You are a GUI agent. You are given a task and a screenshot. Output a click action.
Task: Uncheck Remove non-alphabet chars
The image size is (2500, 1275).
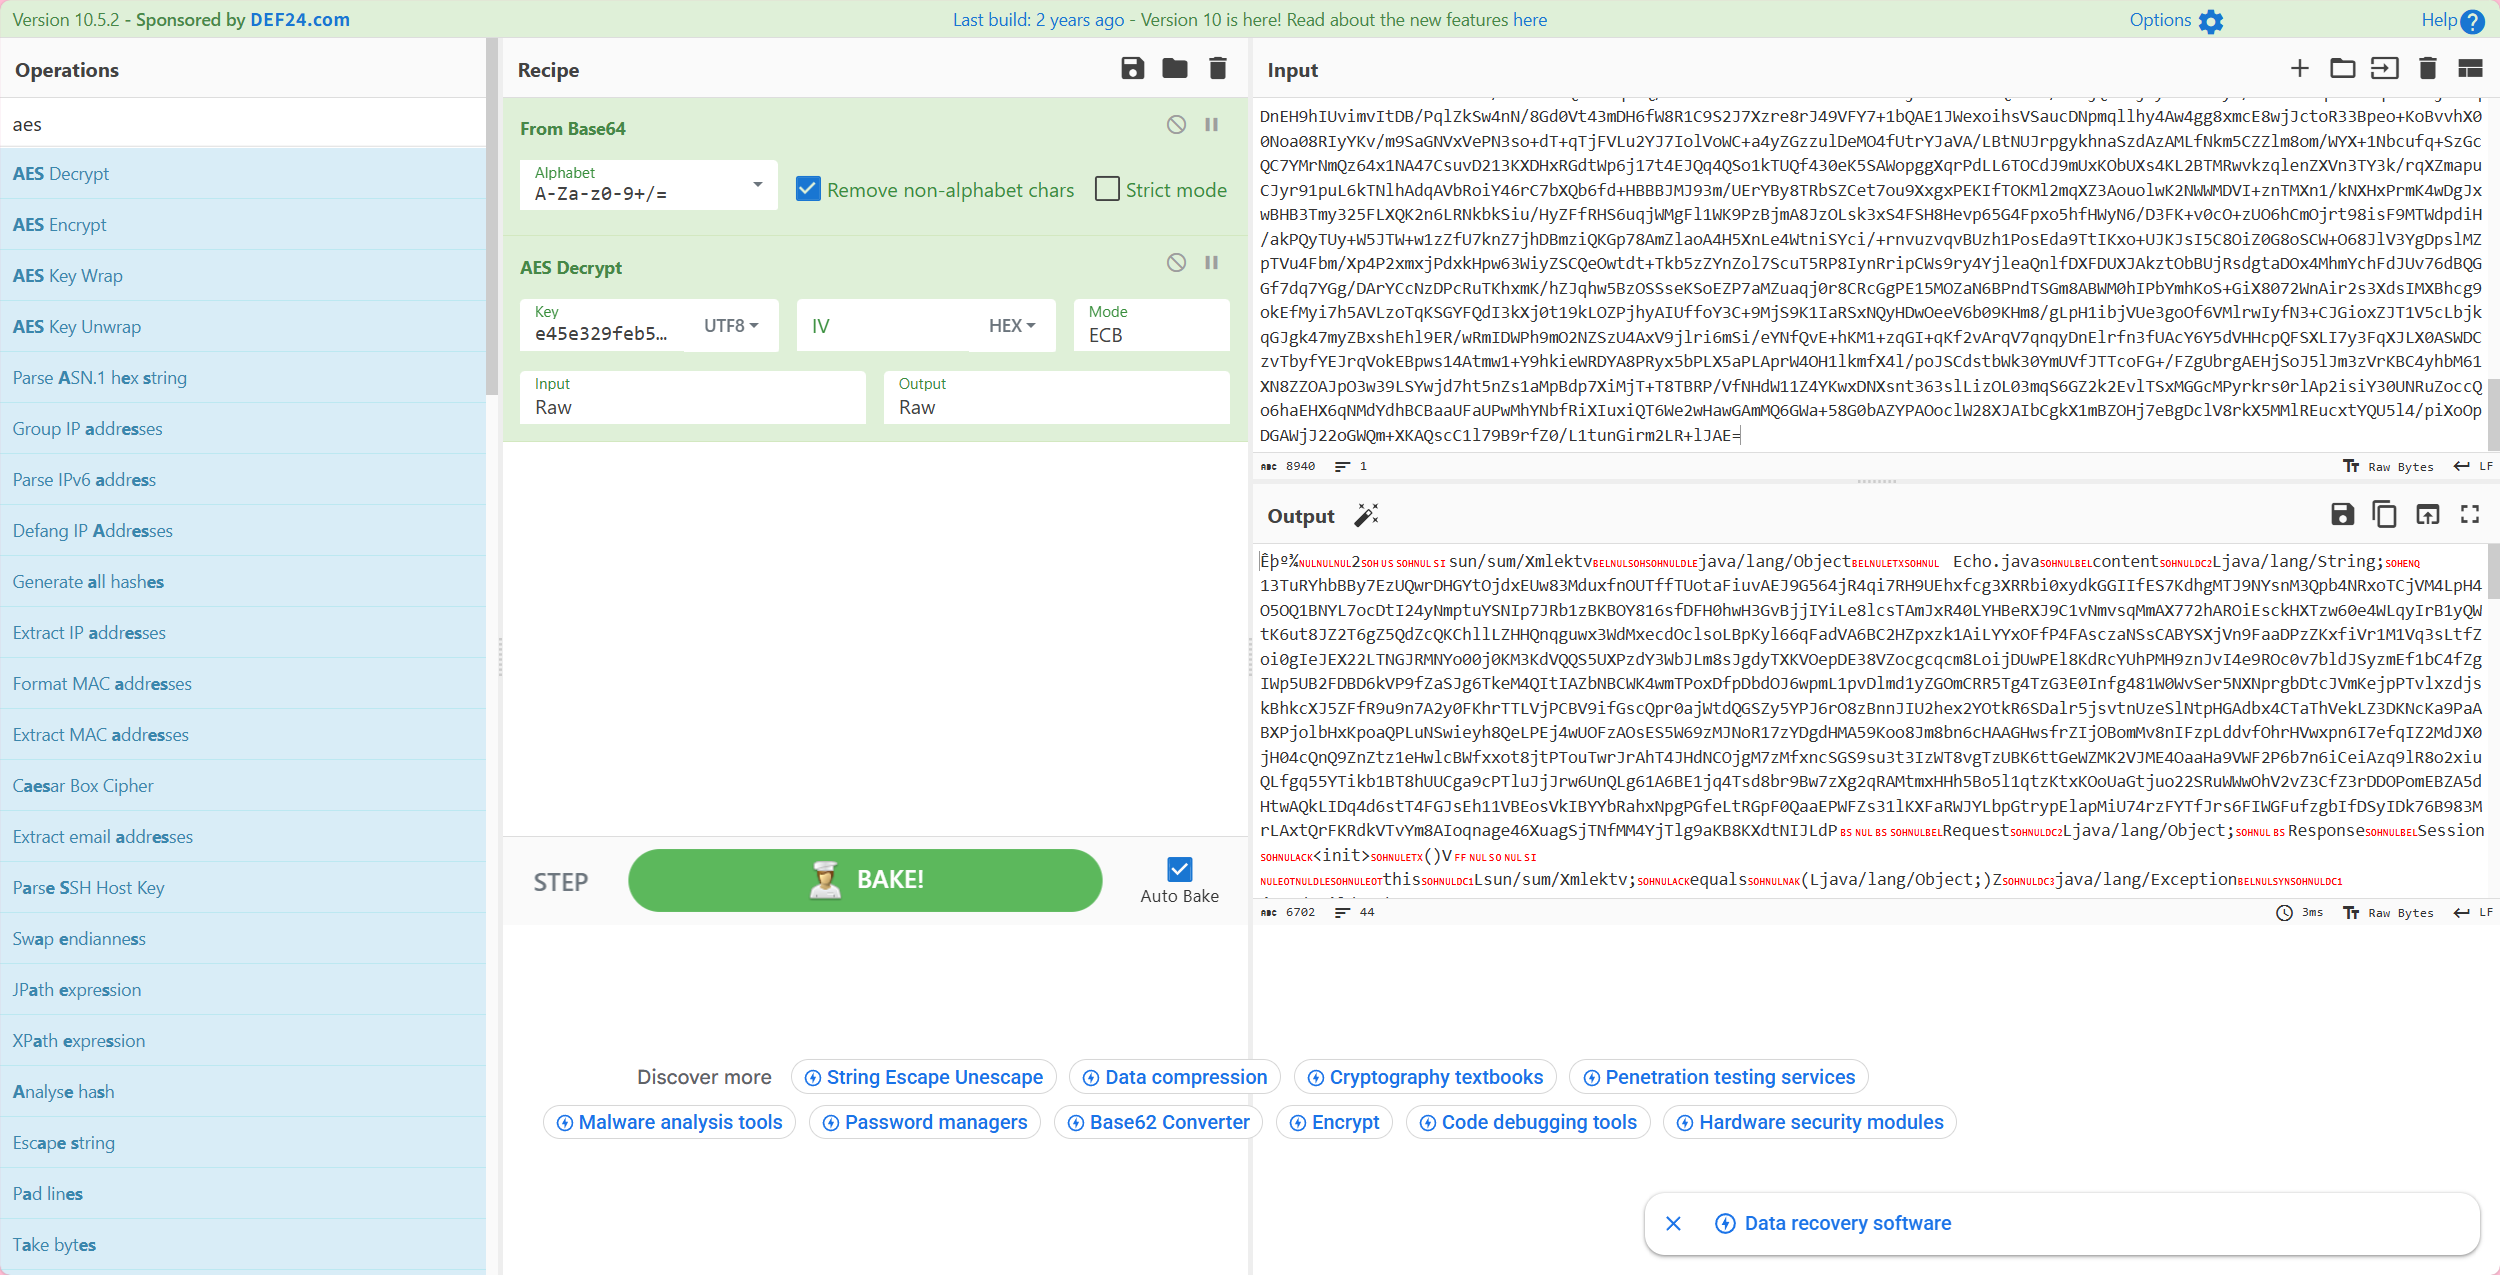coord(808,189)
